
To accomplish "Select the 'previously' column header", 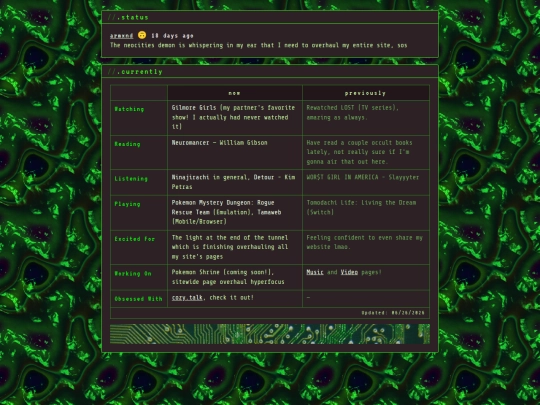I will point(366,93).
